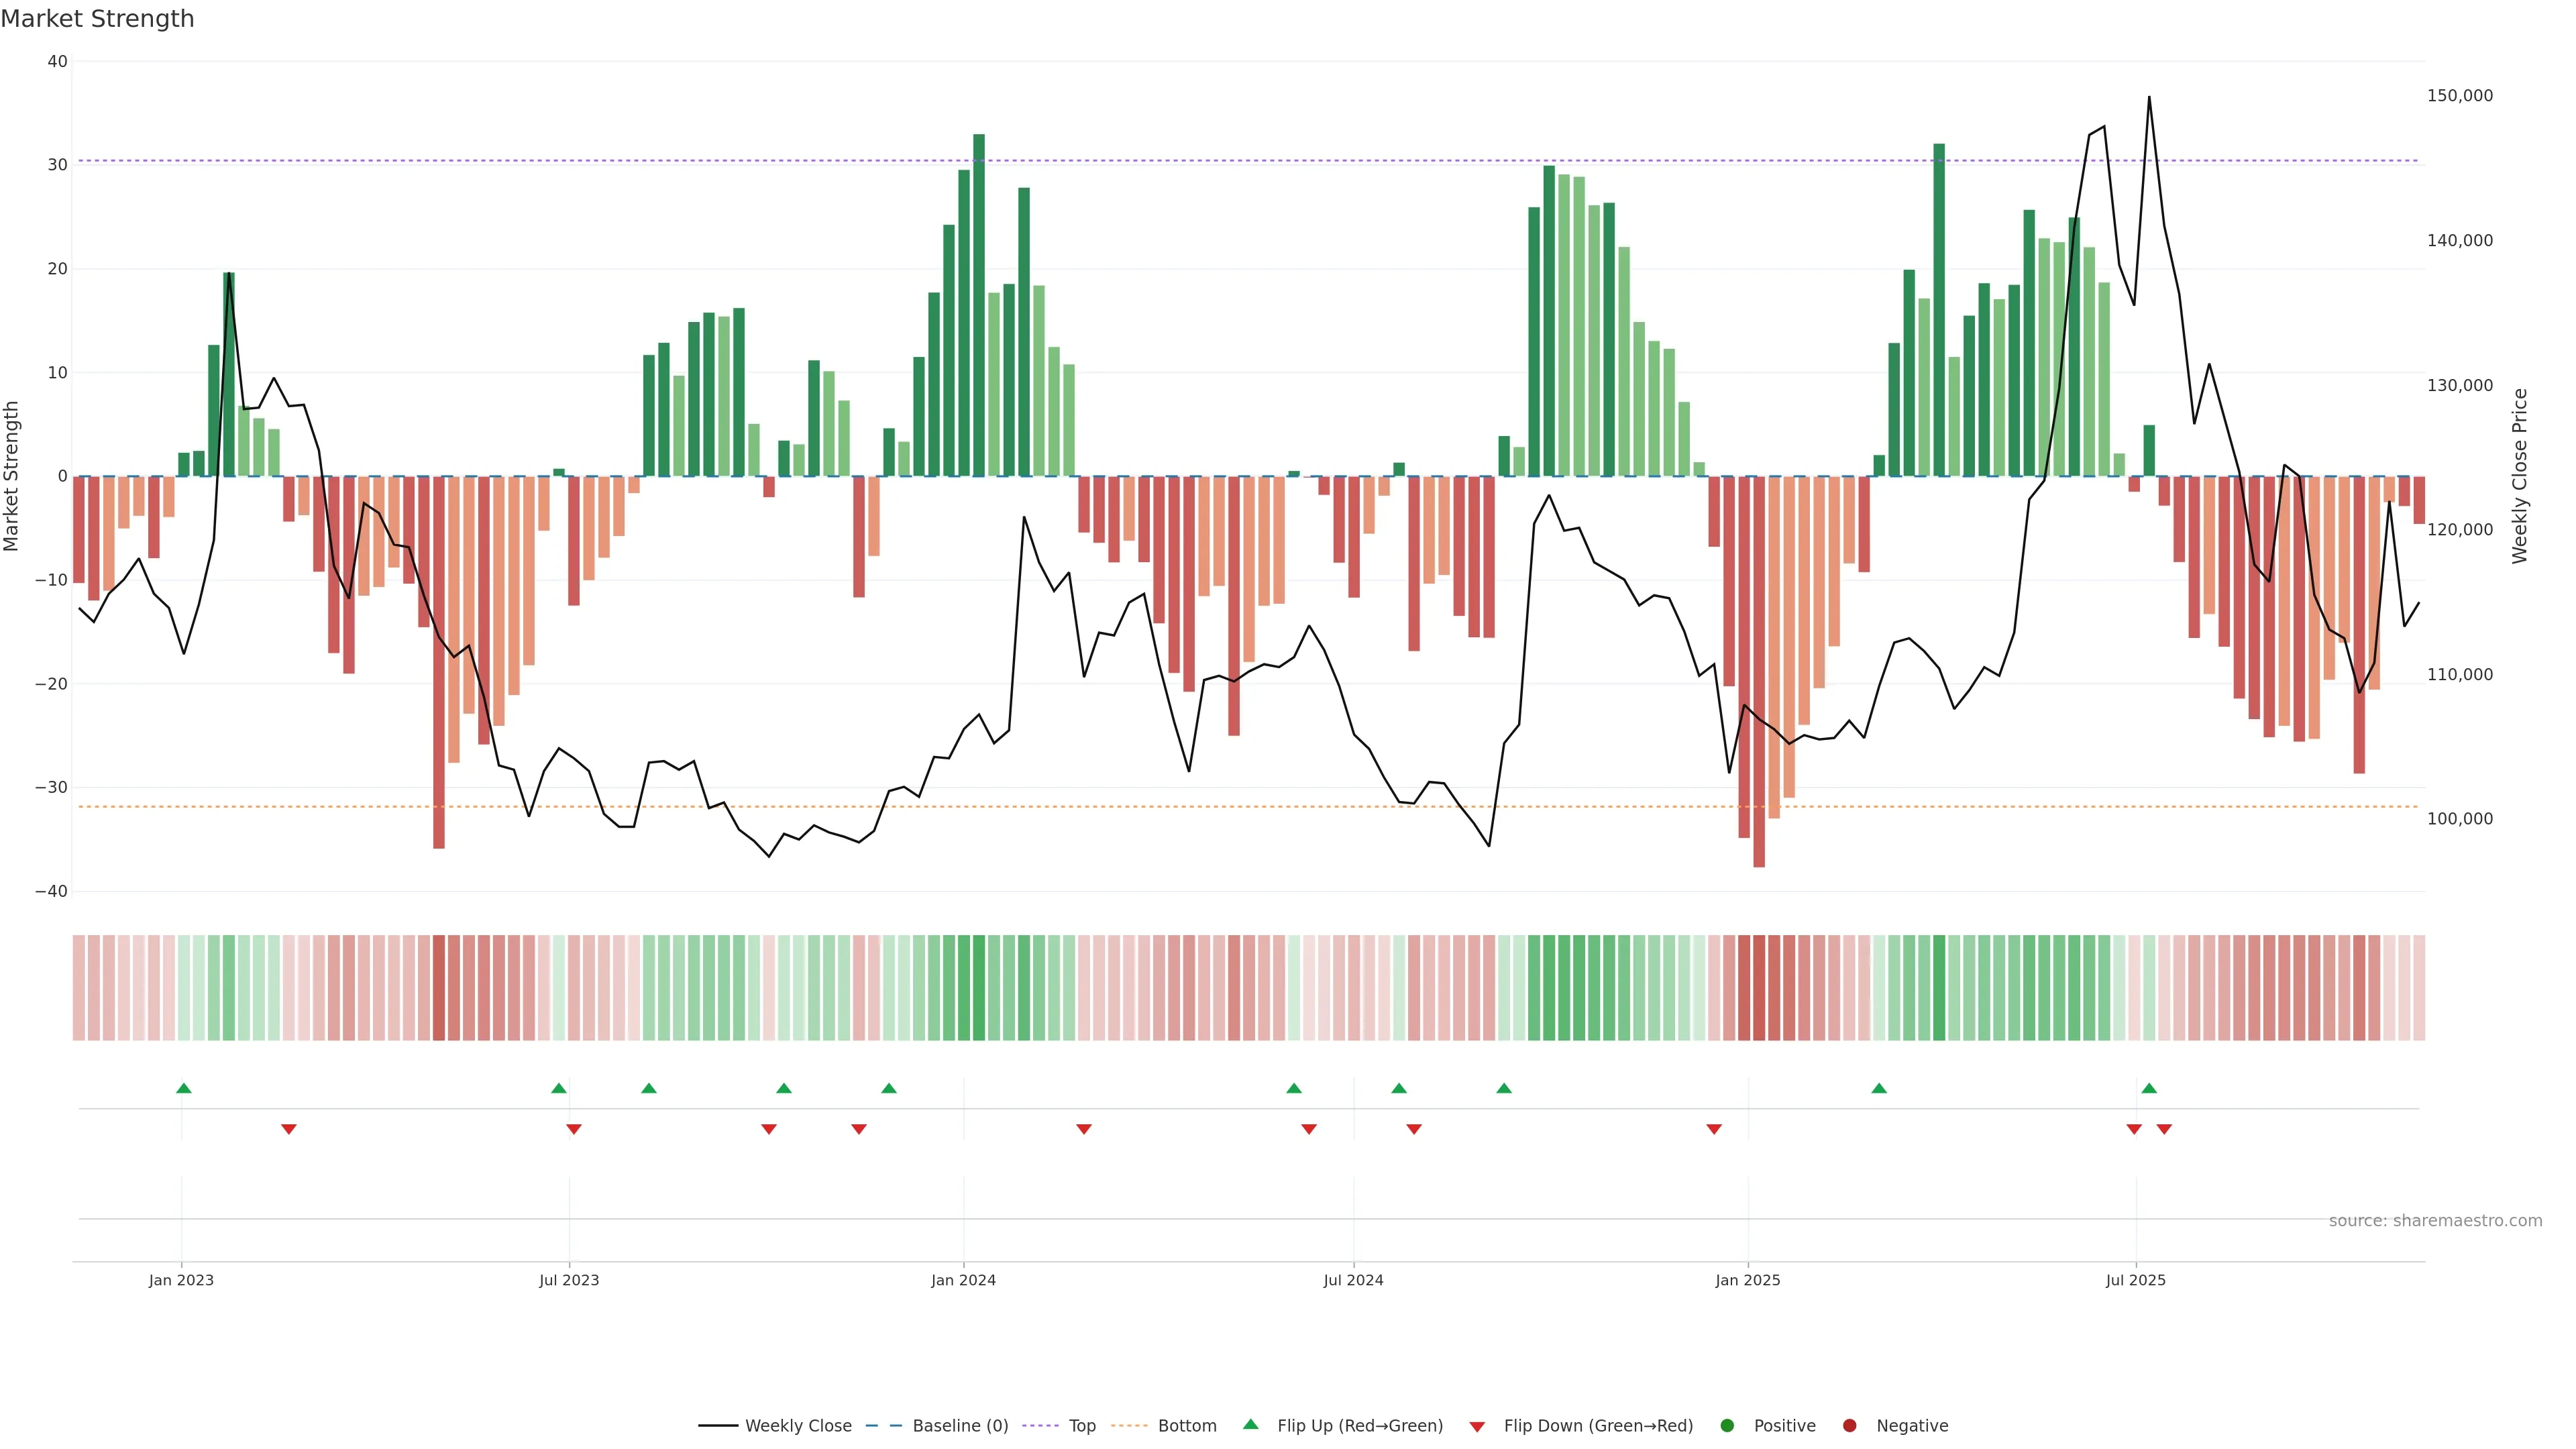Click the Jul 2025 x-axis label
2576x1449 pixels.
(2135, 1280)
